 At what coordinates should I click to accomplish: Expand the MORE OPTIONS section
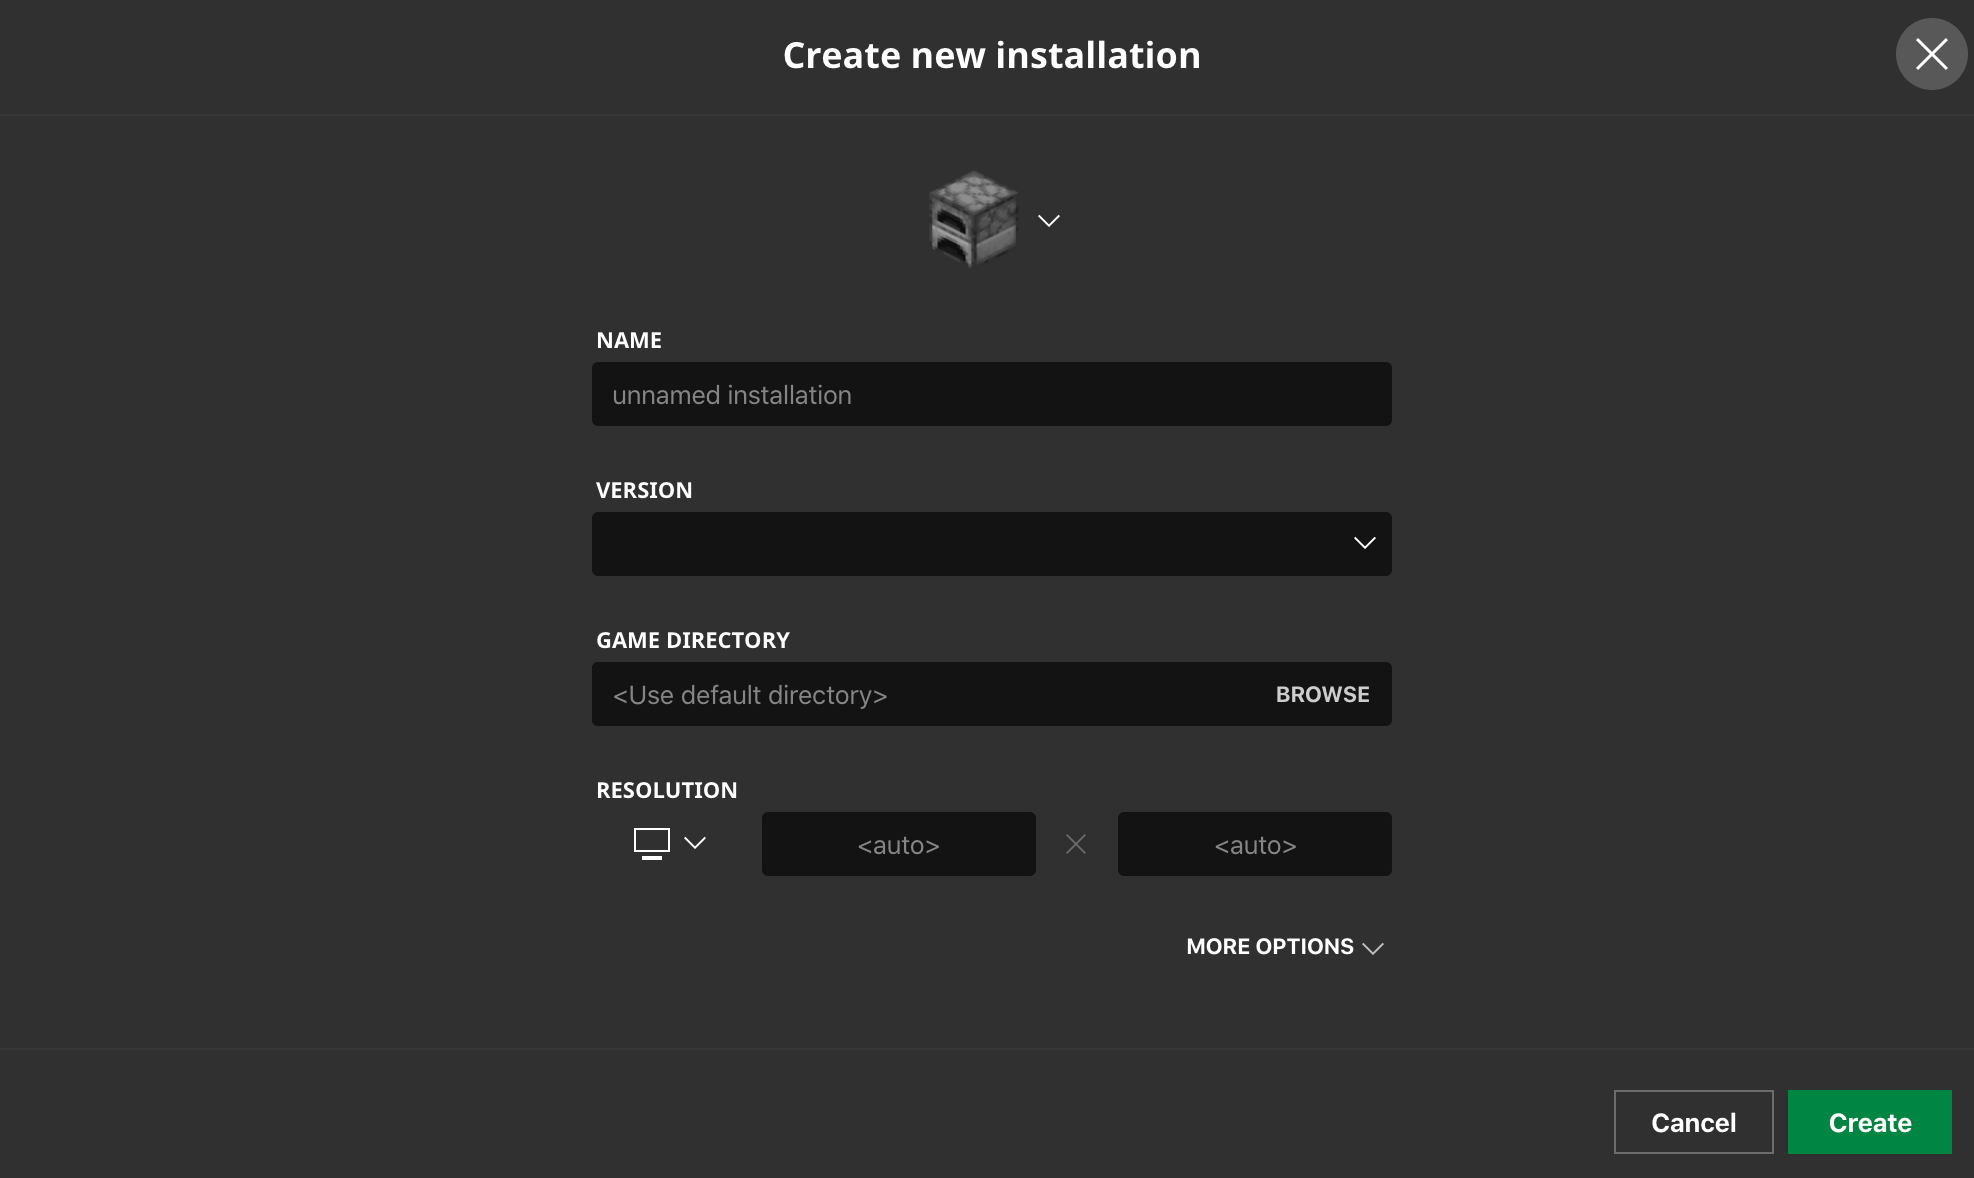tap(1269, 946)
